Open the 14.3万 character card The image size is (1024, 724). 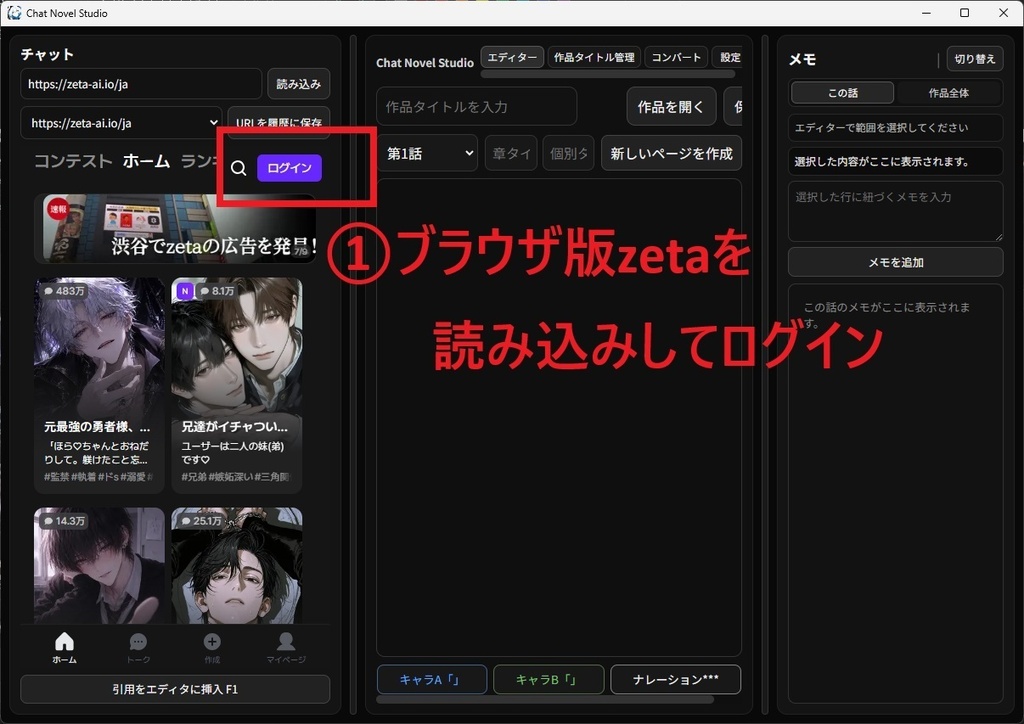[99, 565]
